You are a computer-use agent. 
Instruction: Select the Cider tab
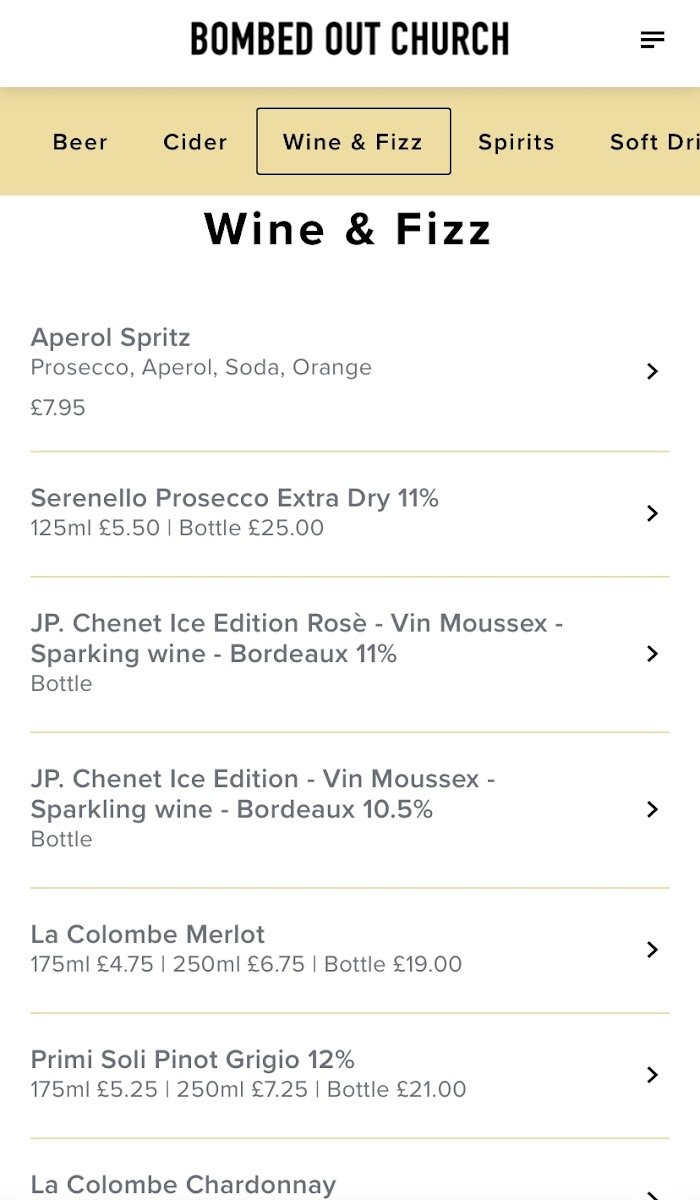click(x=195, y=142)
